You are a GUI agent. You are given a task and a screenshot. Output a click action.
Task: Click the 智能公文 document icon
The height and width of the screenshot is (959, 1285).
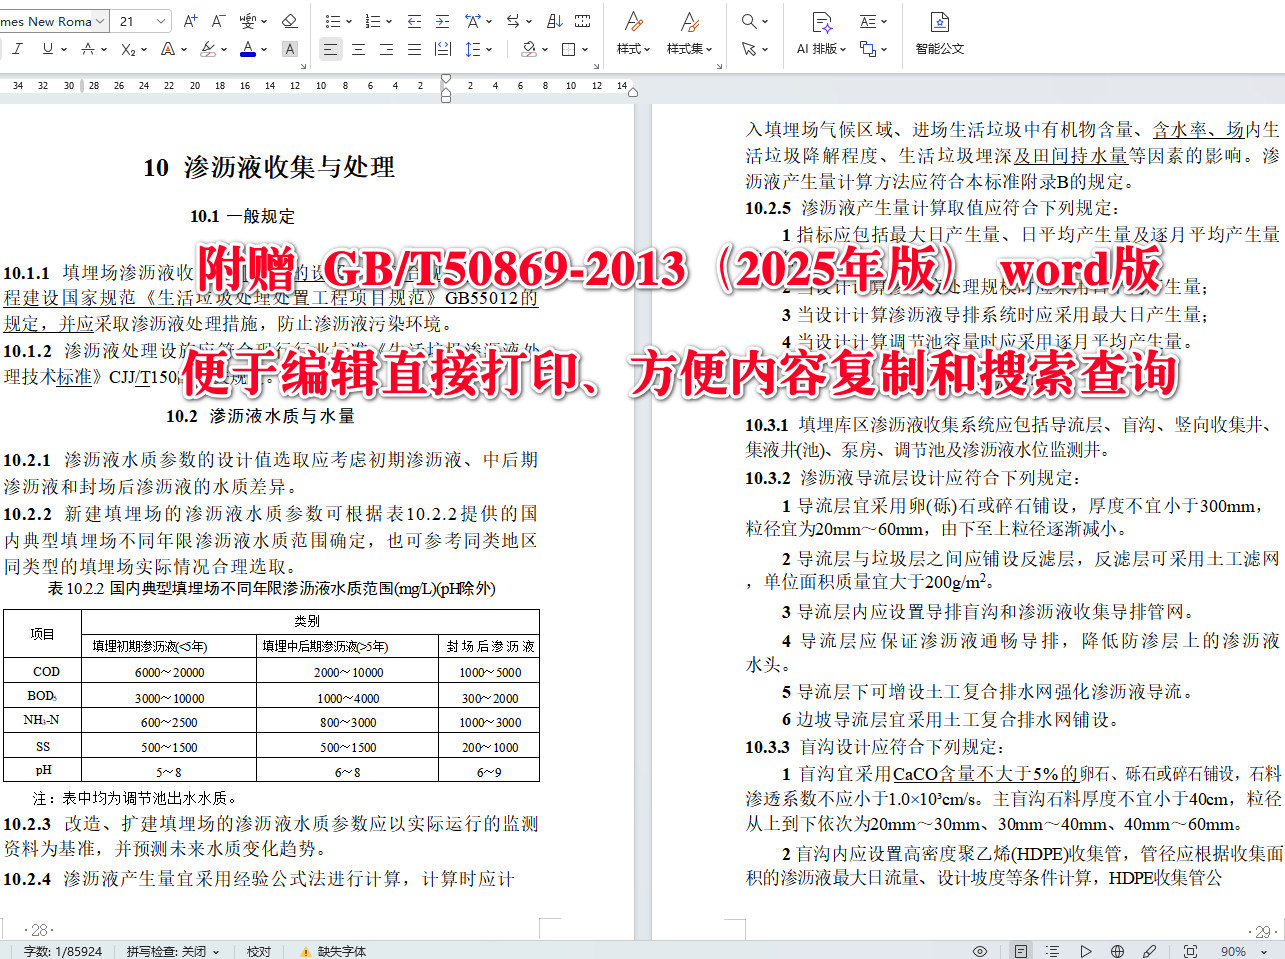pyautogui.click(x=940, y=36)
